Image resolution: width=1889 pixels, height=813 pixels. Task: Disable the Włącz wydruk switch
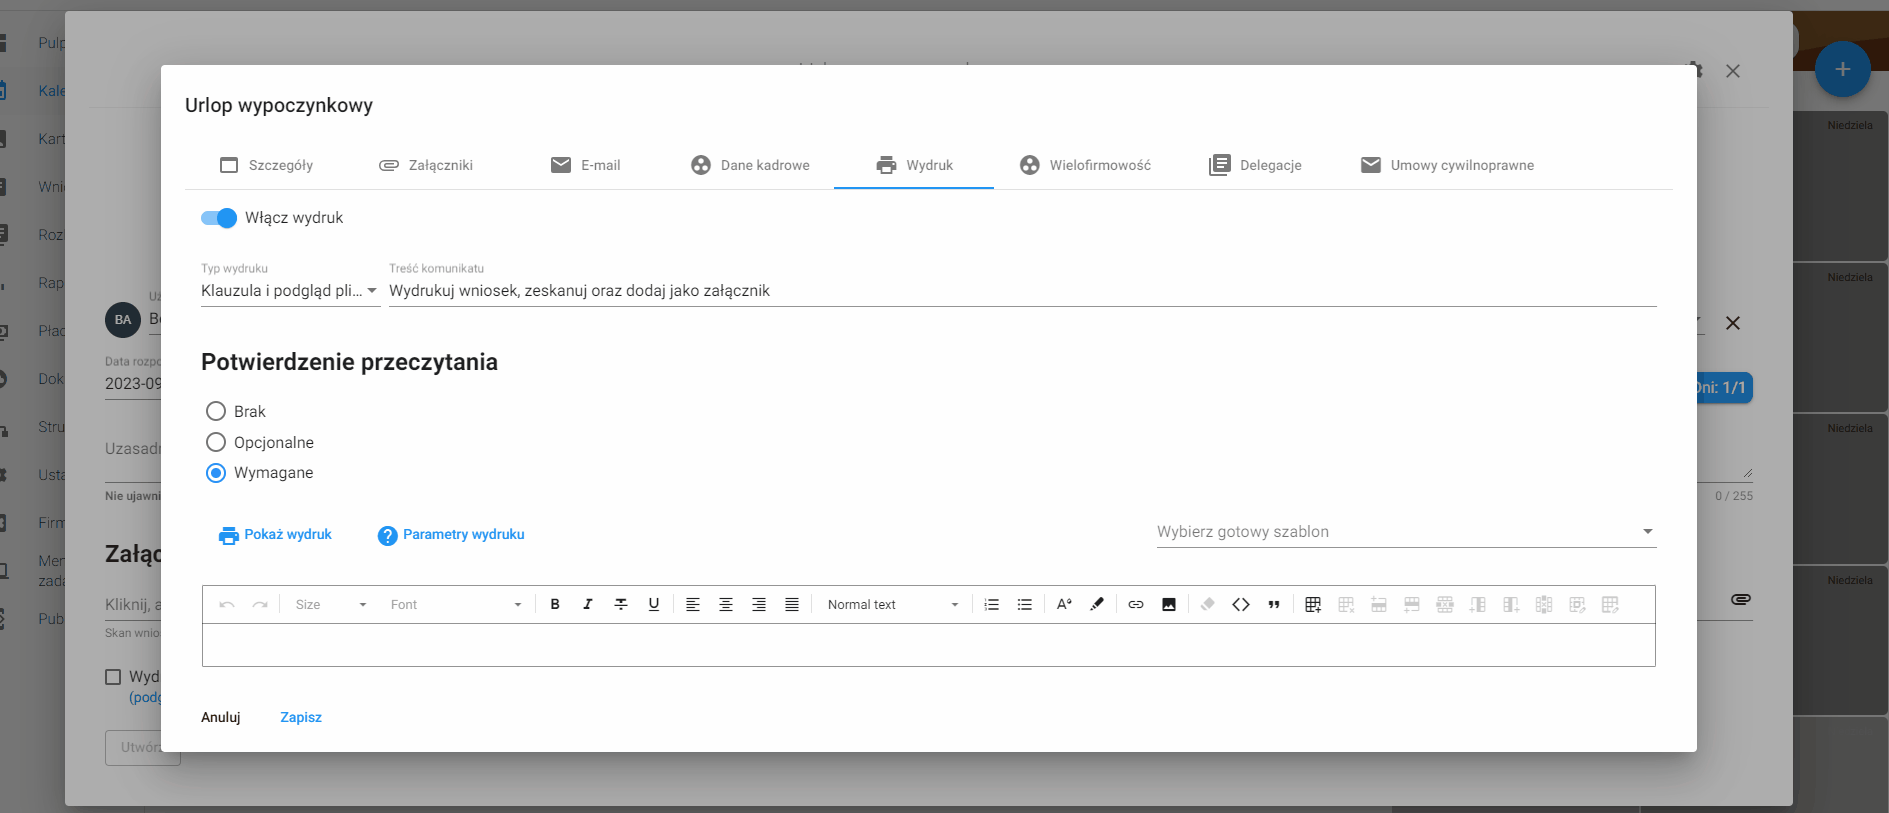[219, 218]
